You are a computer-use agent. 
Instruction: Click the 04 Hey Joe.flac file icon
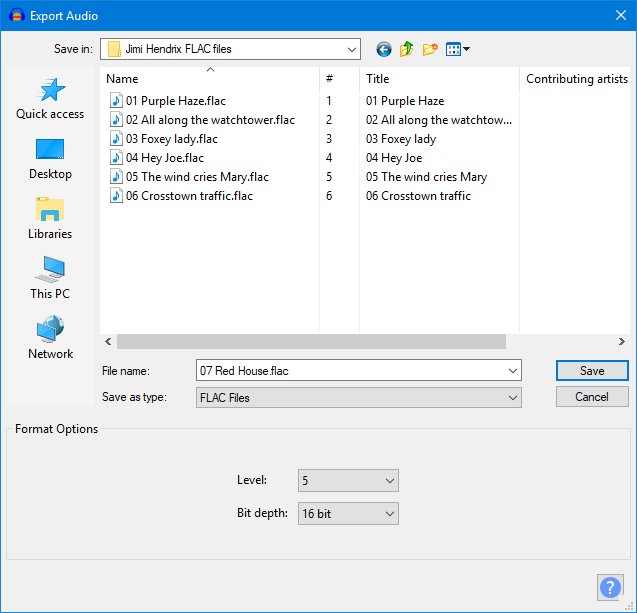coord(116,158)
